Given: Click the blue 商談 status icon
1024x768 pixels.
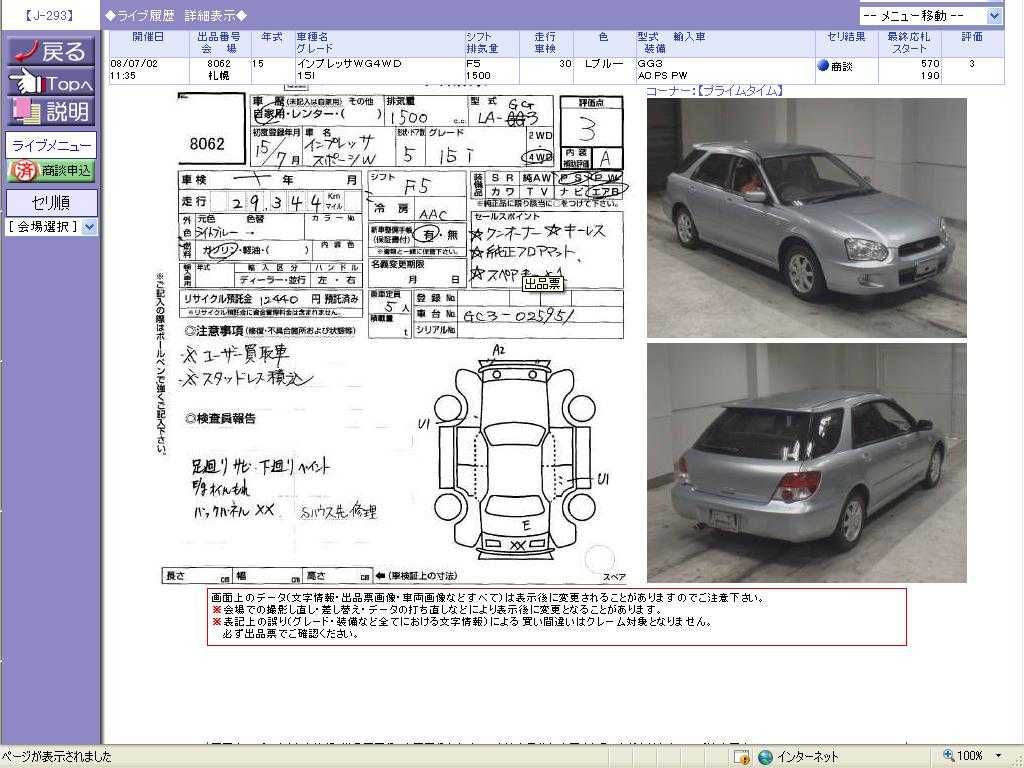Looking at the screenshot, I should [x=823, y=65].
